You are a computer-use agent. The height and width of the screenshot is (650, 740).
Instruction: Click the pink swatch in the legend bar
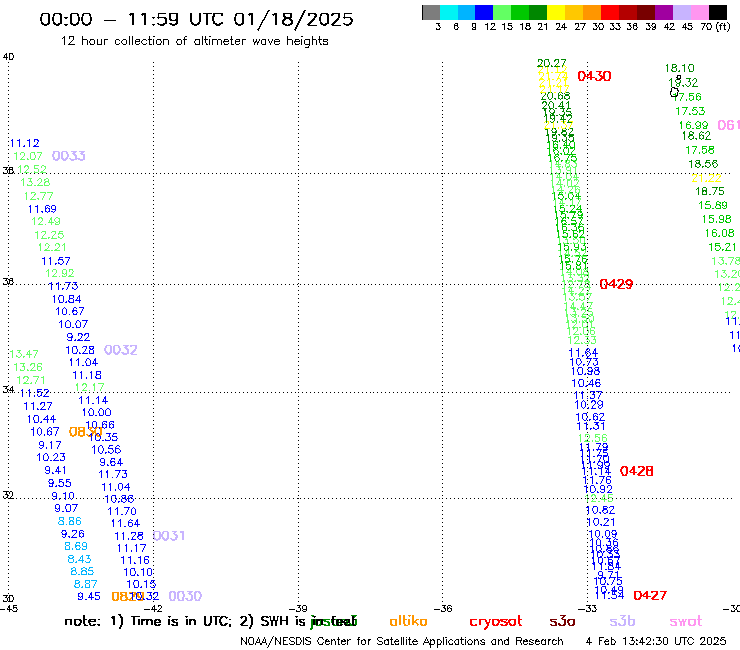[699, 12]
